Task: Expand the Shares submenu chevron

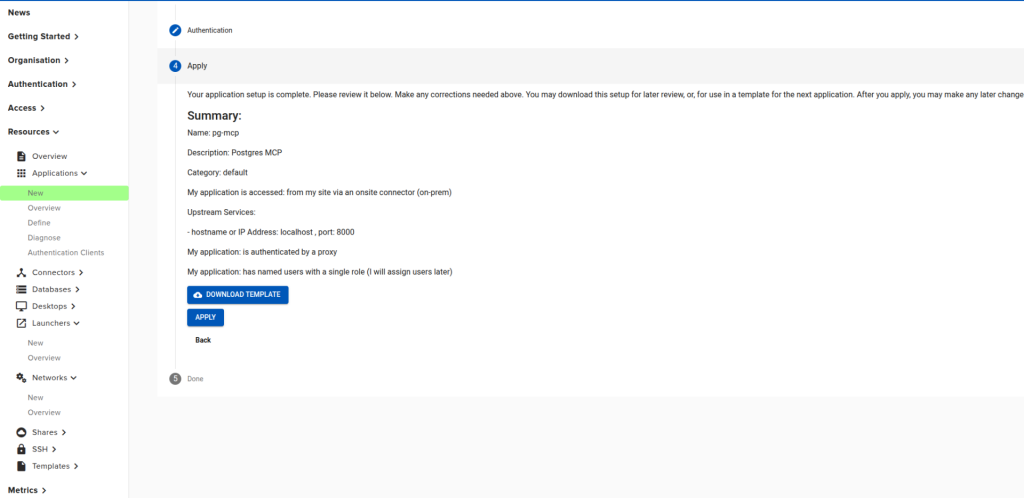Action: [64, 433]
